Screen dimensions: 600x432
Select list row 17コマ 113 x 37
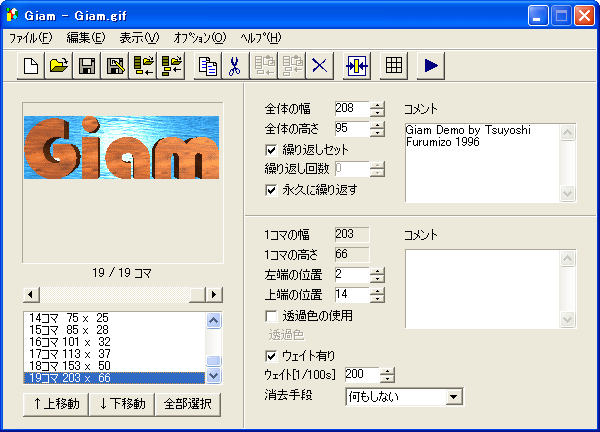click(x=114, y=354)
